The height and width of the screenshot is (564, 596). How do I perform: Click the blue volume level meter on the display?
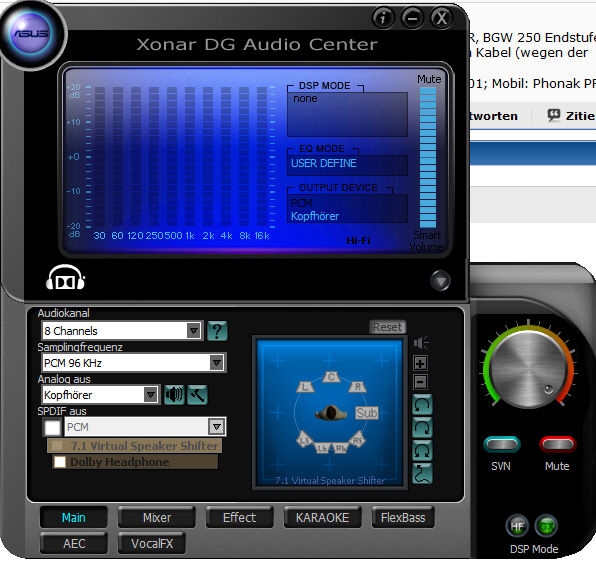pyautogui.click(x=428, y=157)
